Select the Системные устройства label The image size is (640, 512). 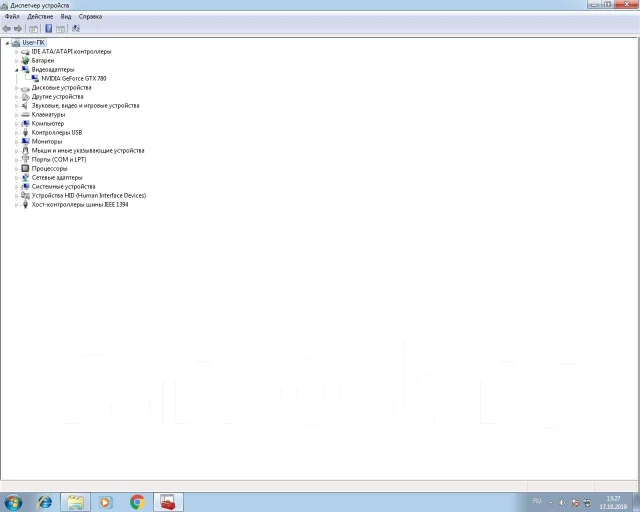(64, 187)
